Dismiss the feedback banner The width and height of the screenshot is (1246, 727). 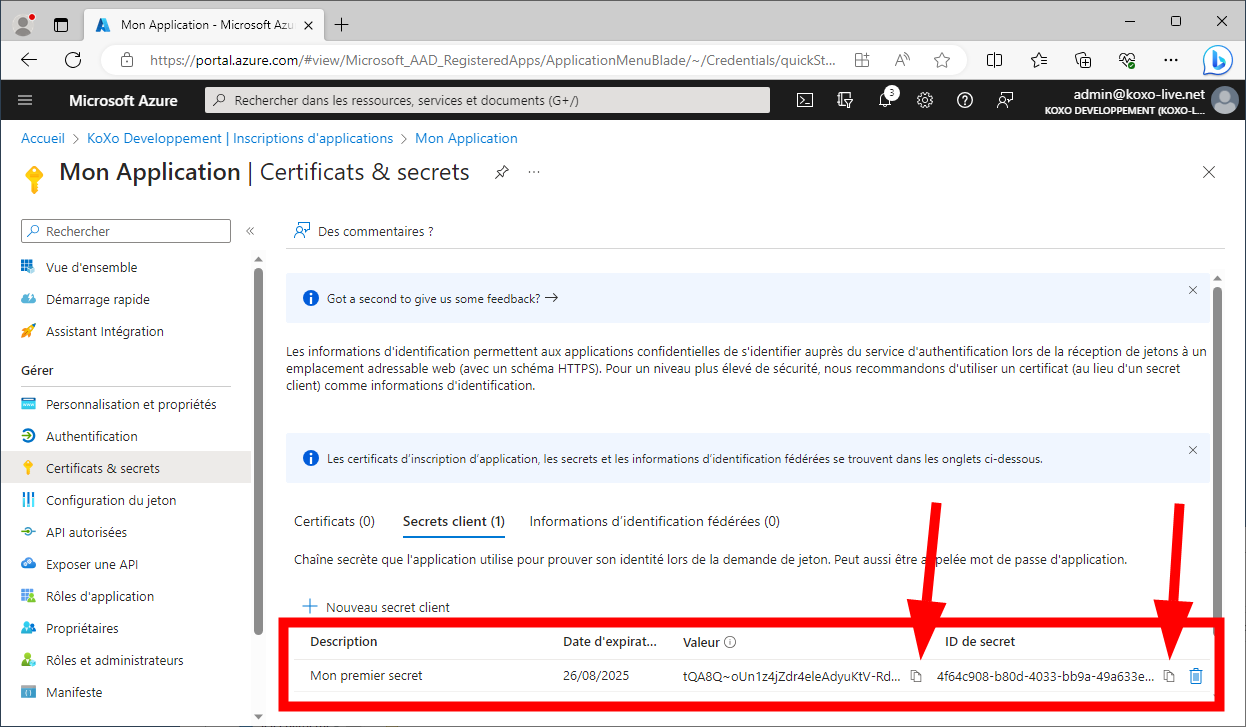tap(1193, 290)
